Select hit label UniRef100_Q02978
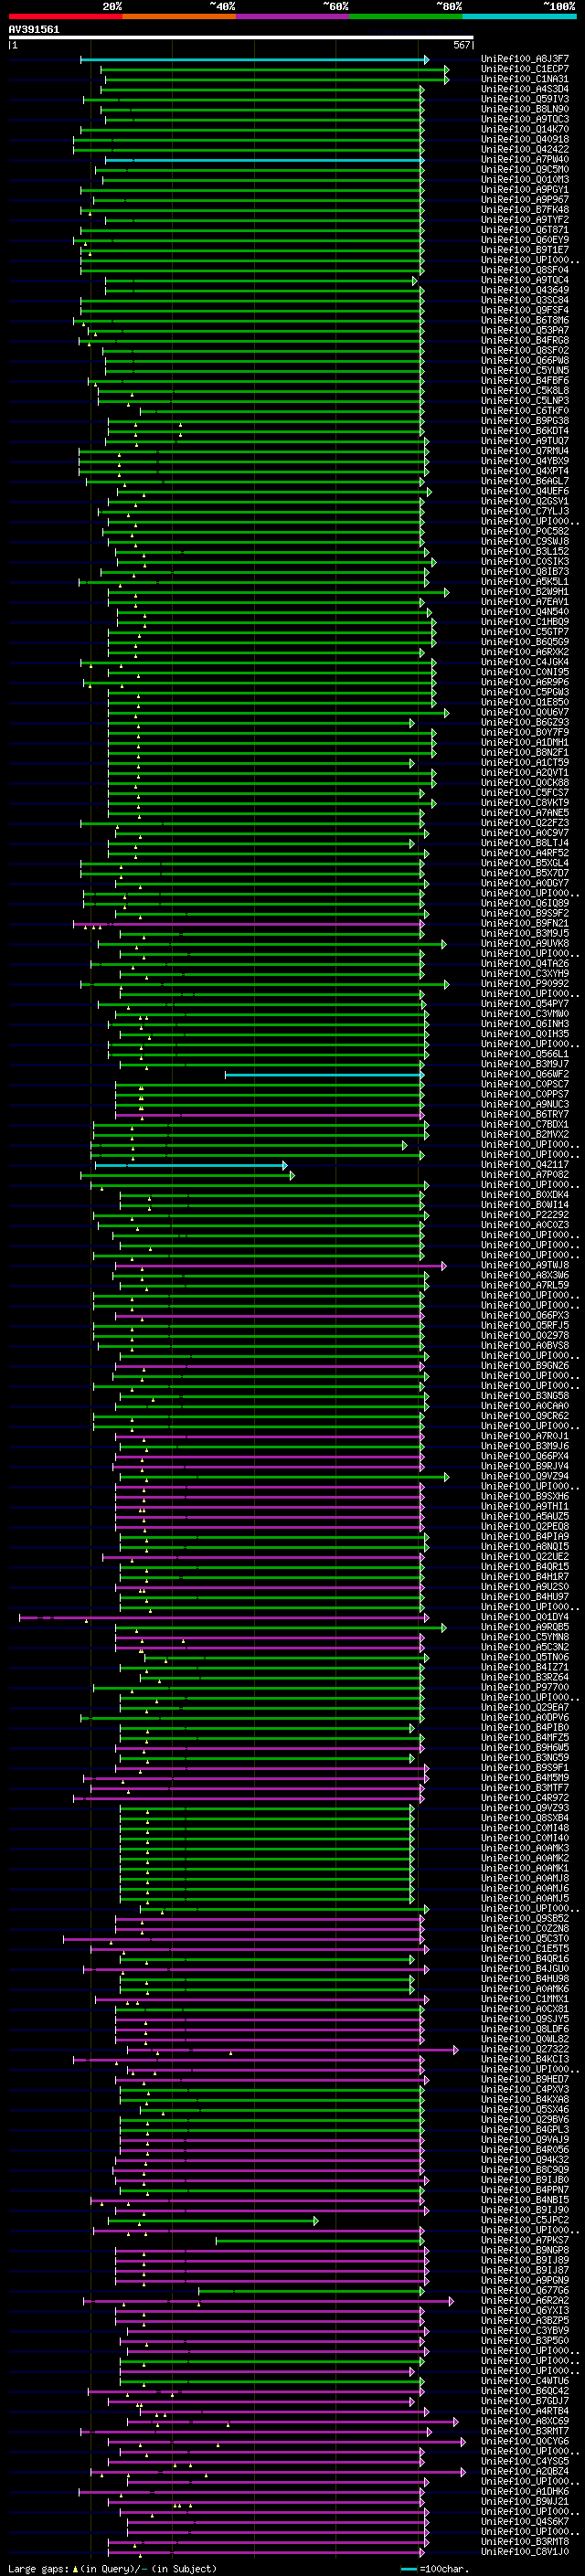 coord(525,1336)
